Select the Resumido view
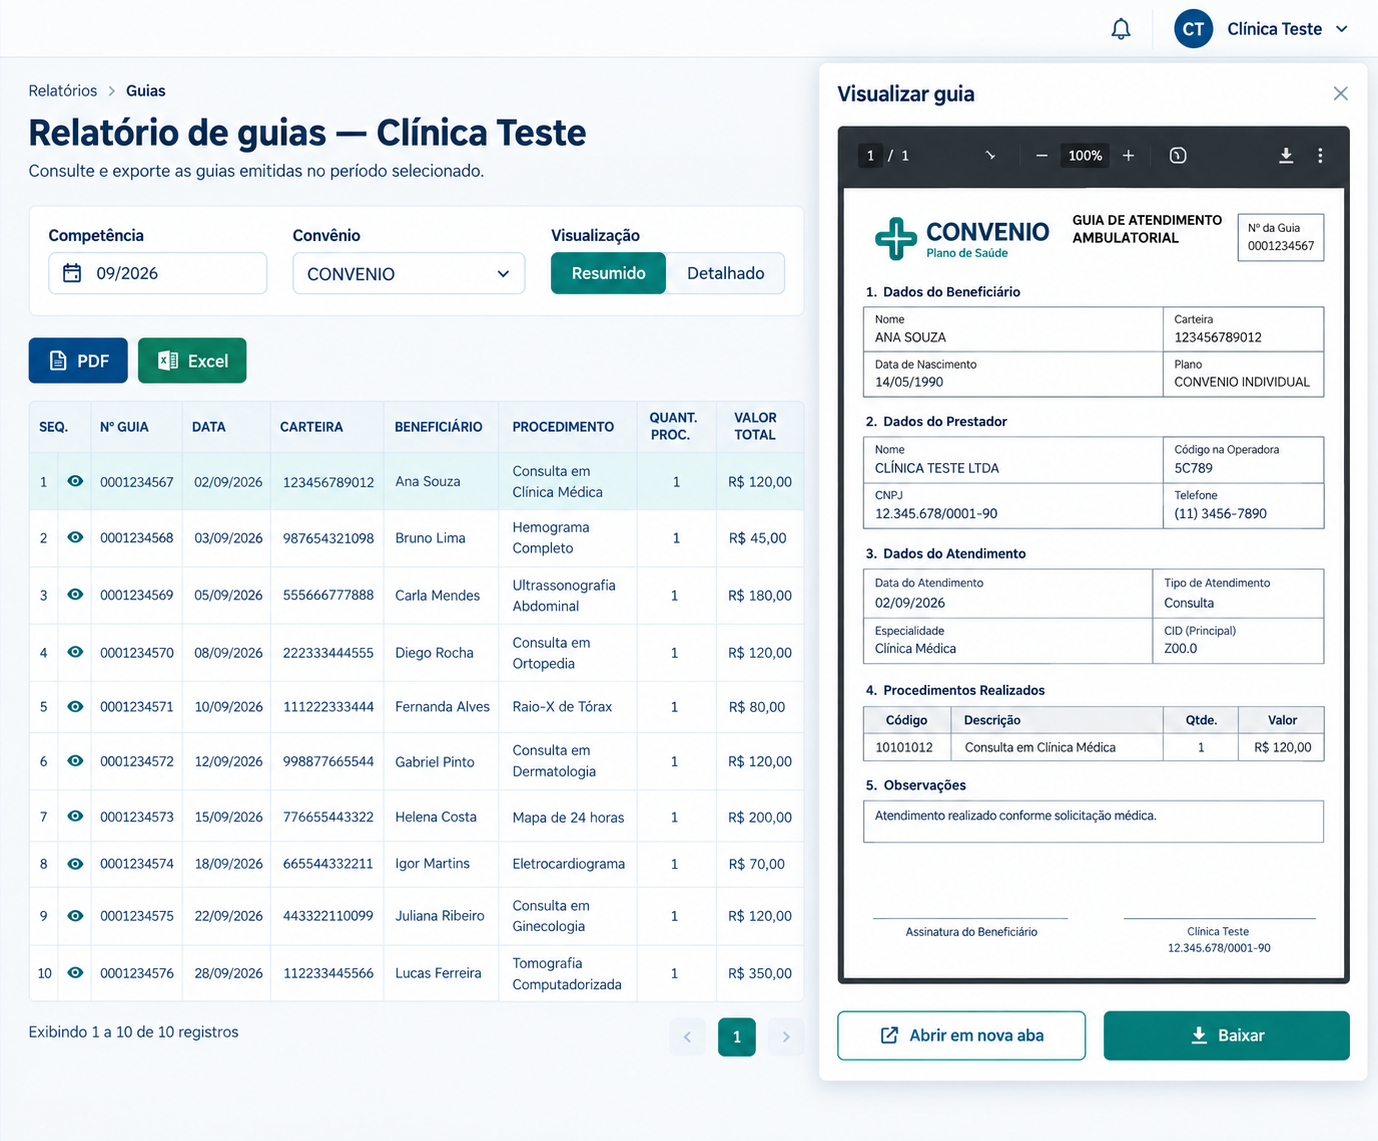Image resolution: width=1378 pixels, height=1141 pixels. click(x=608, y=273)
